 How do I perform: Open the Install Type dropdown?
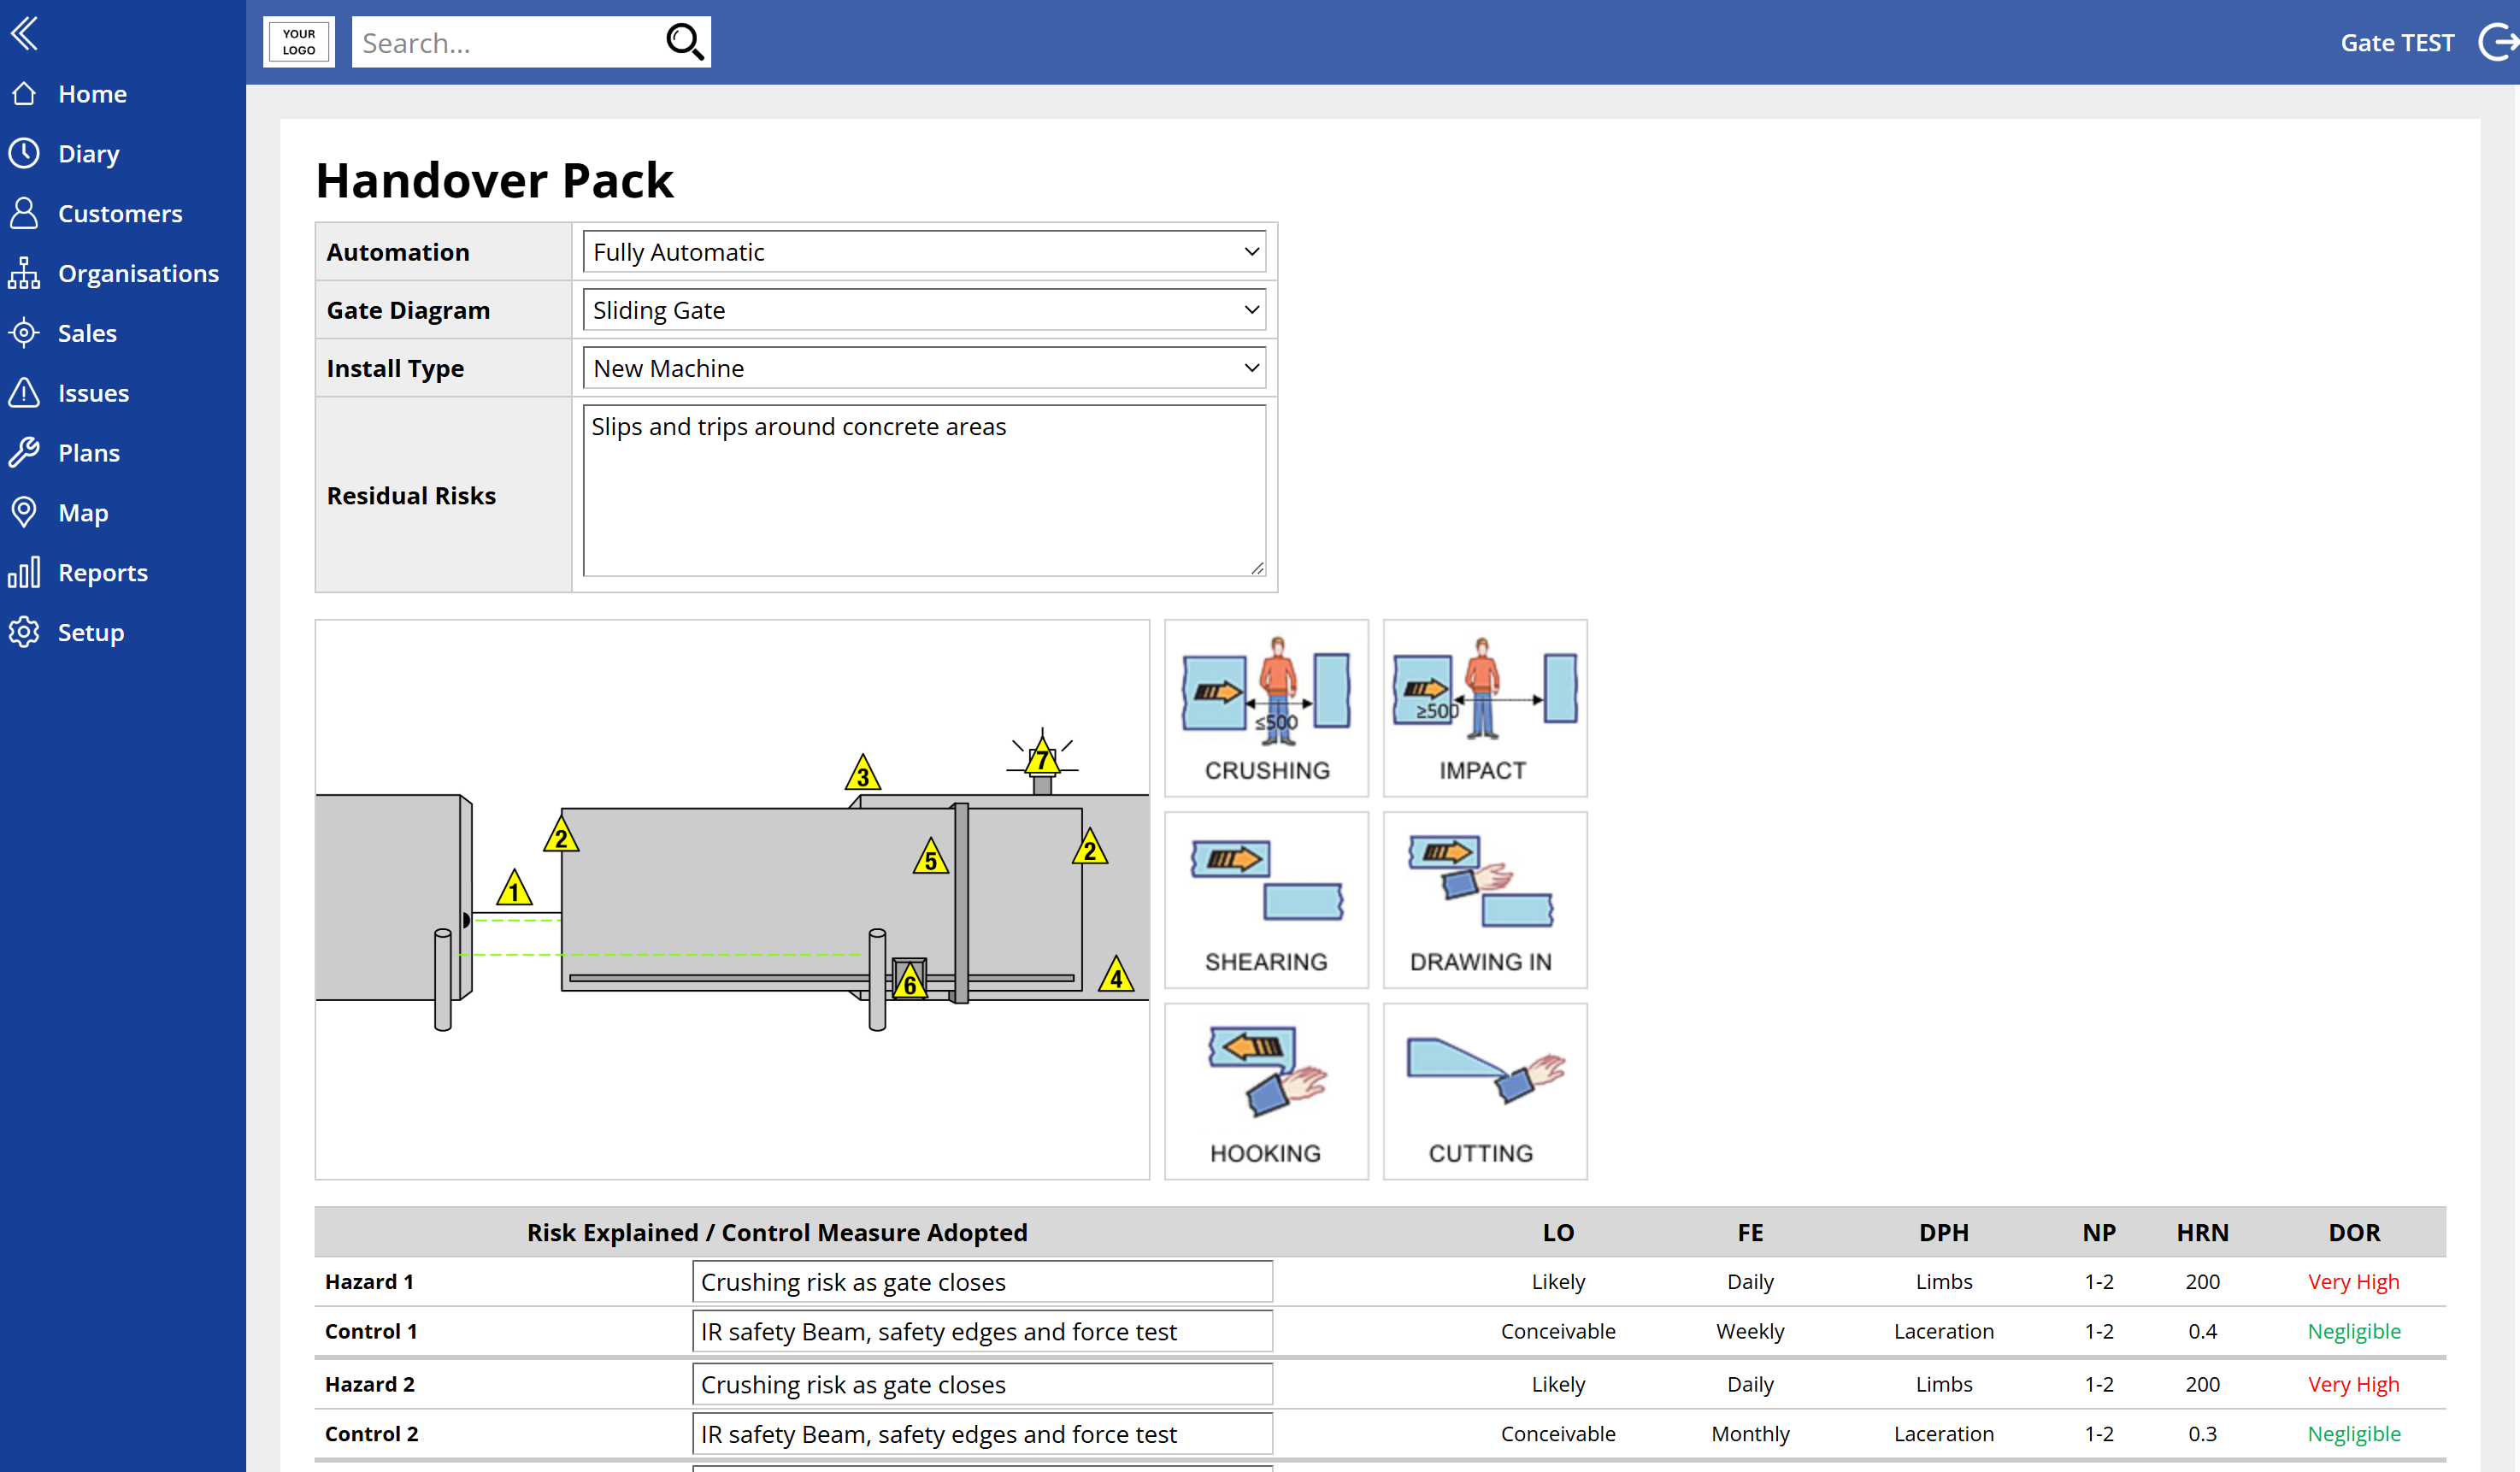924,368
